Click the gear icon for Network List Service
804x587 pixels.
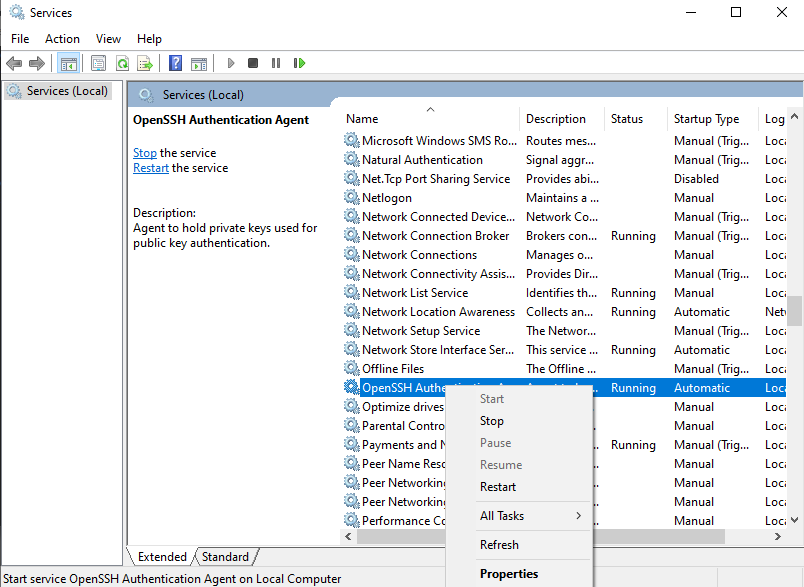352,292
